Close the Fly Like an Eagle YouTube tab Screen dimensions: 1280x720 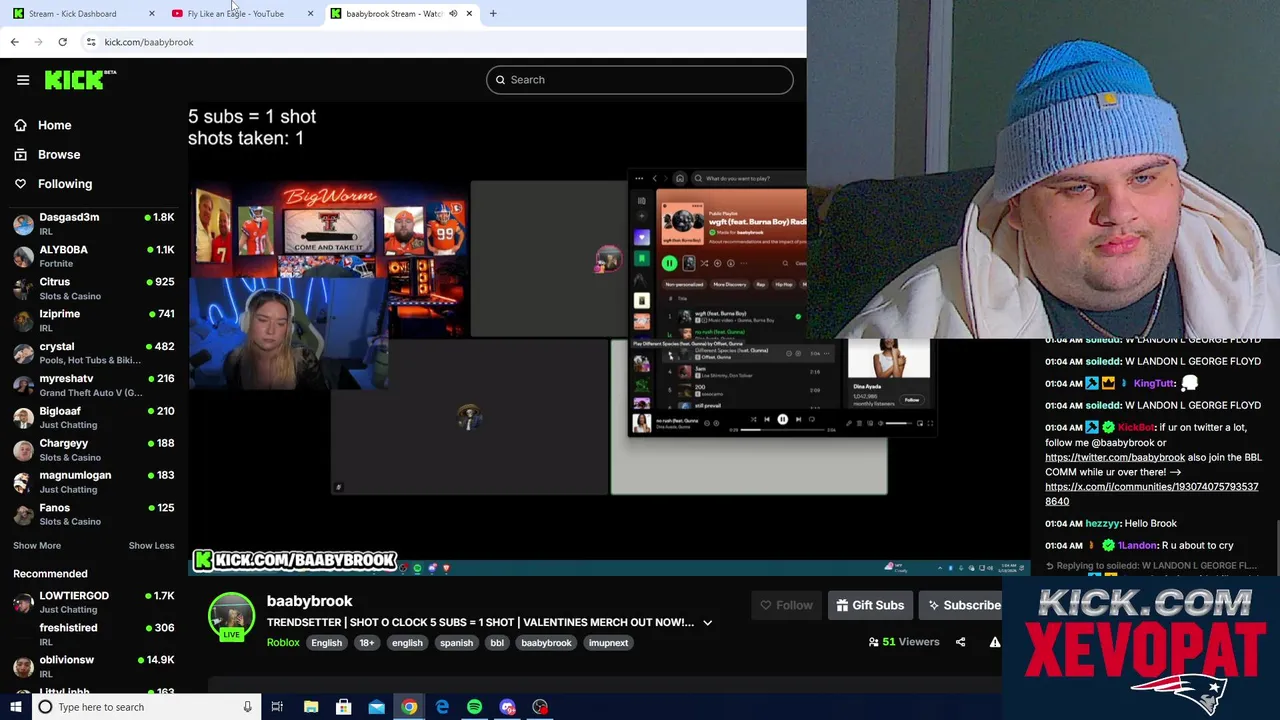pos(310,14)
